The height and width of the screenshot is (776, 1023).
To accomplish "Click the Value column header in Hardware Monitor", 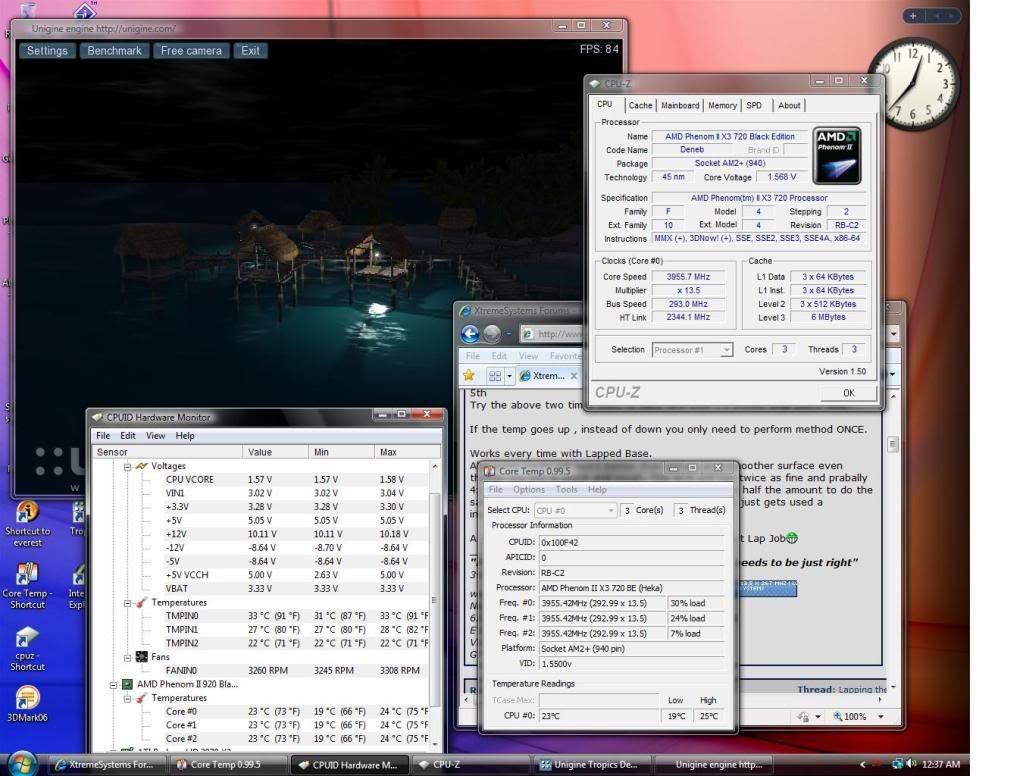I will click(x=275, y=452).
